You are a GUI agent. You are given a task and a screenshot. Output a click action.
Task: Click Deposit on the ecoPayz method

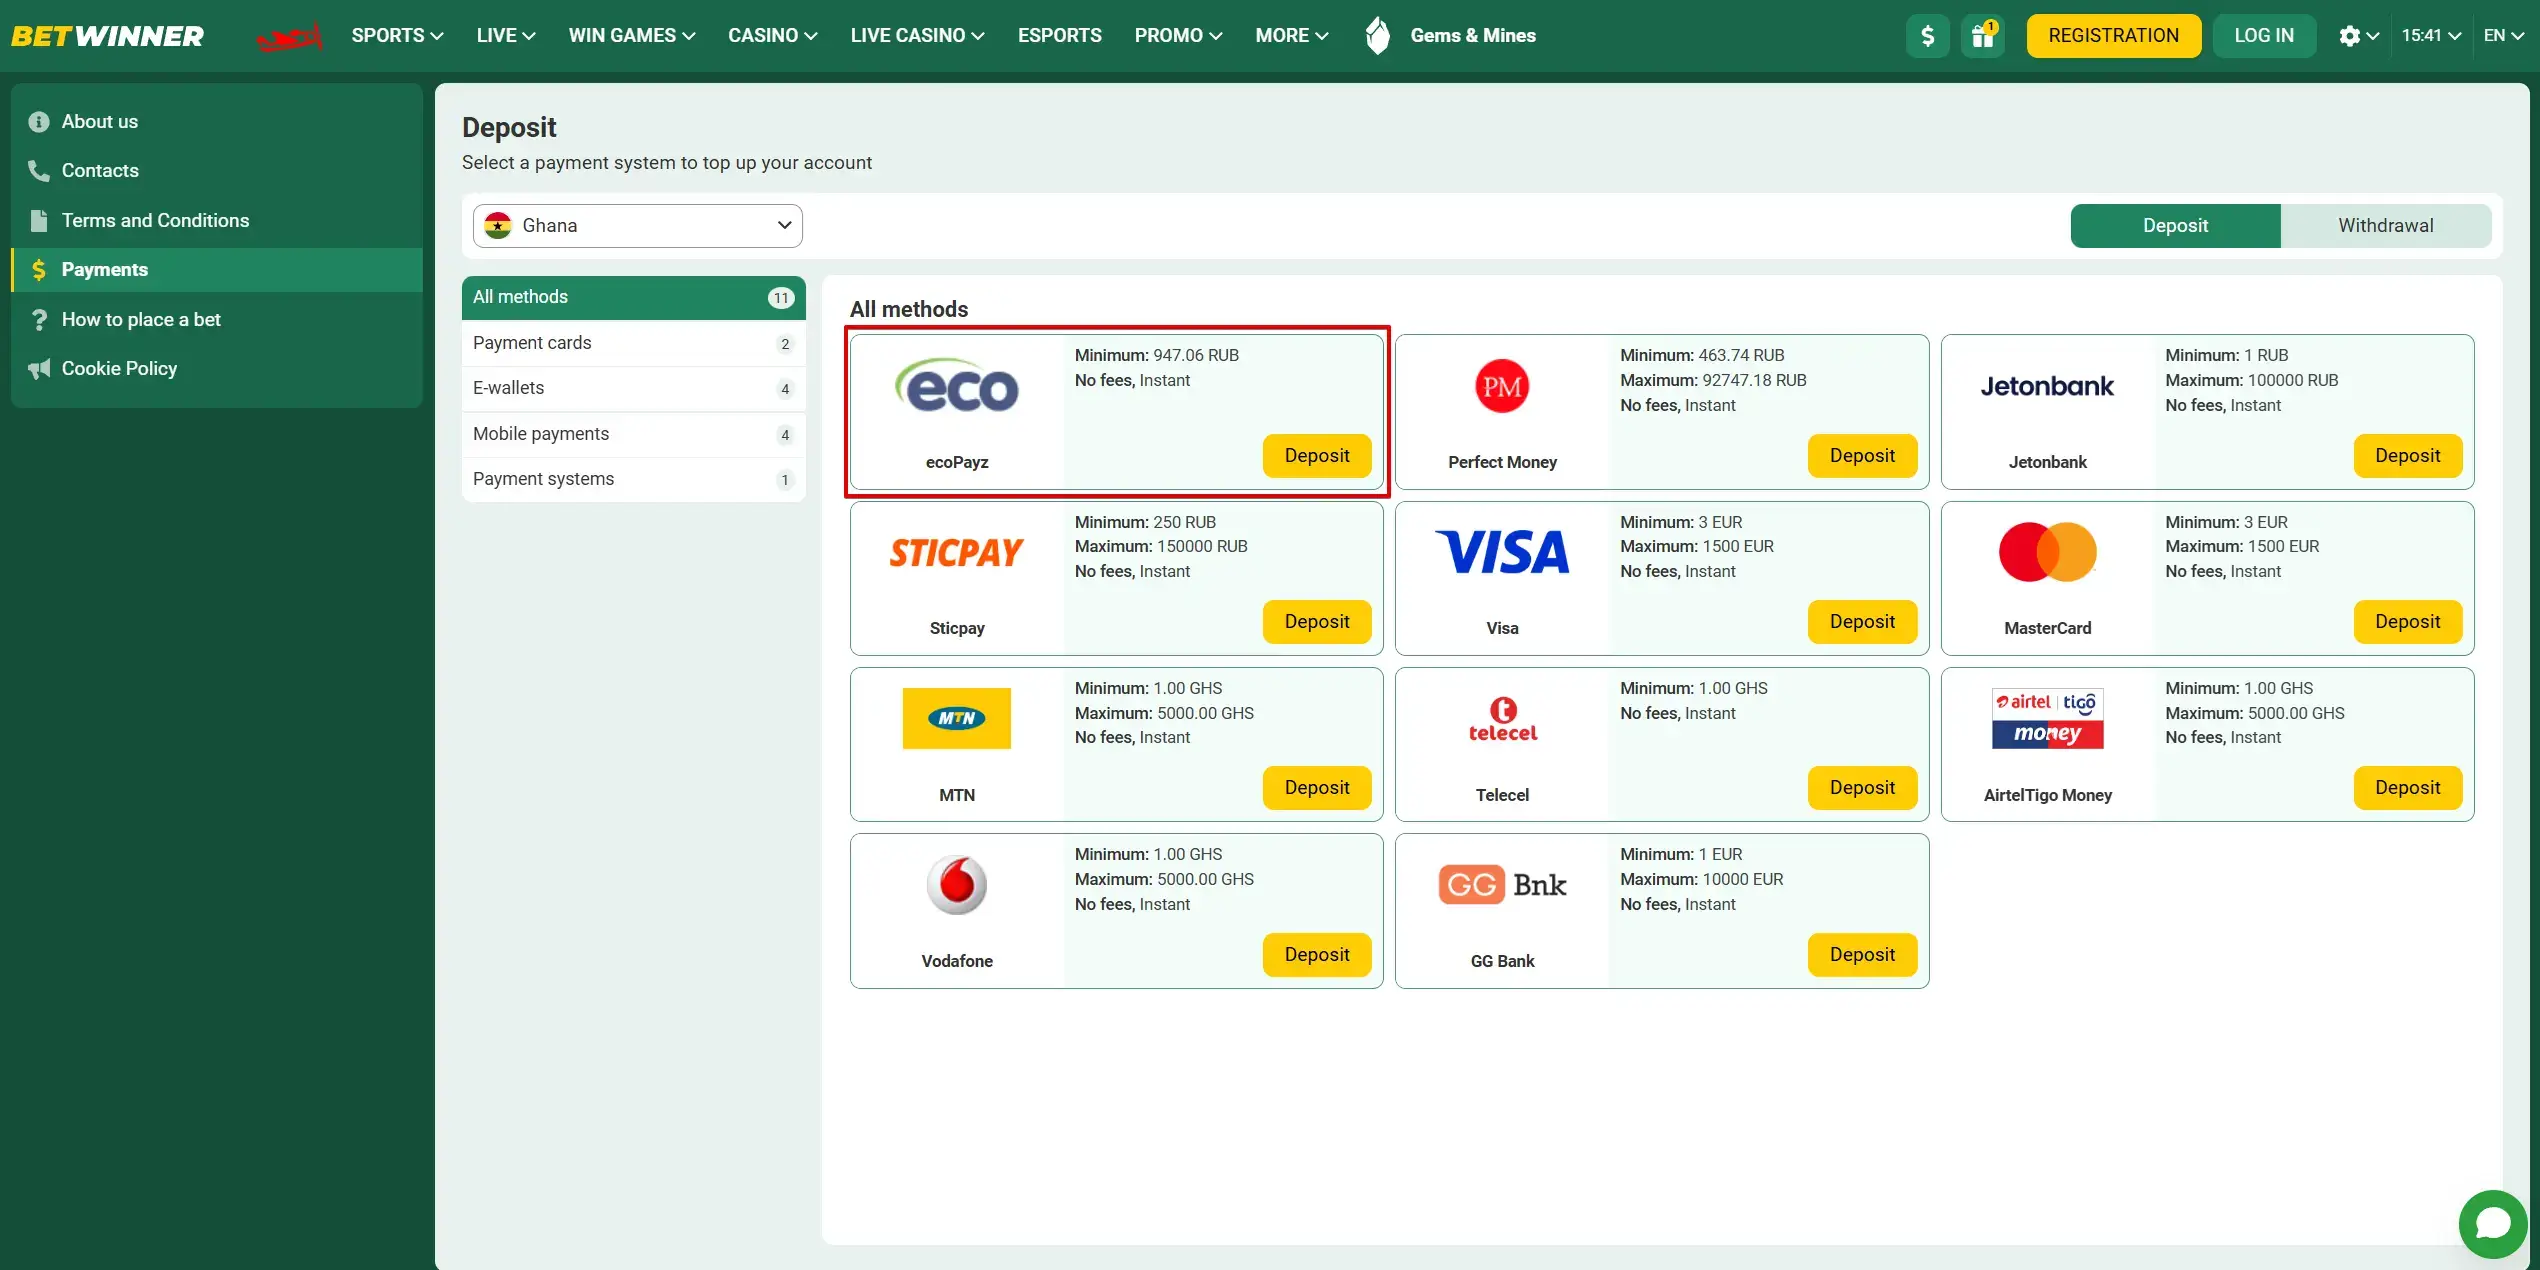click(x=1317, y=455)
